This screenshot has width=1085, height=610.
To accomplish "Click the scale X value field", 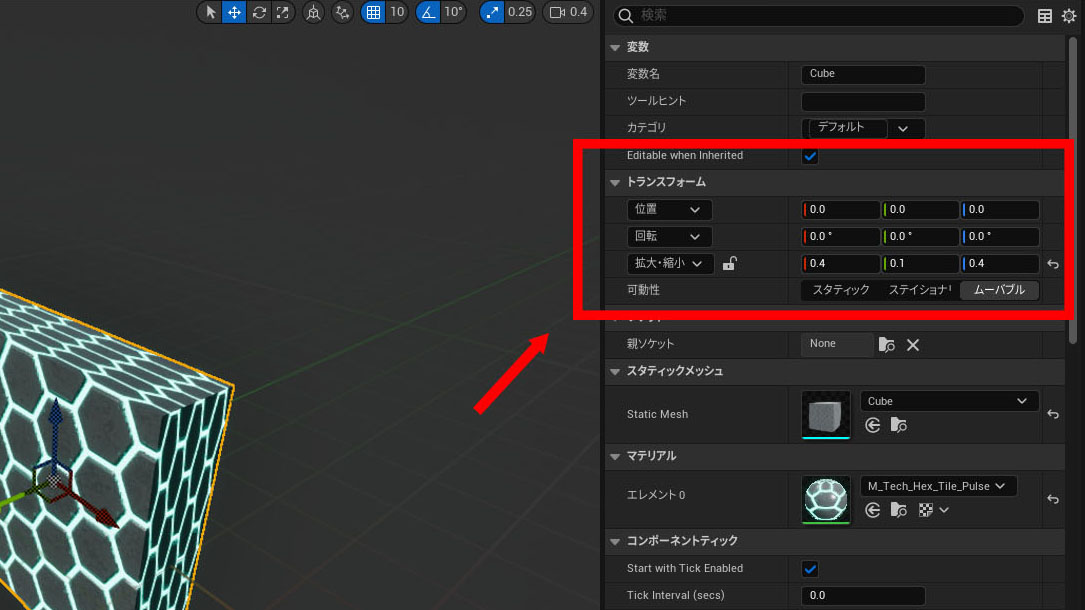I will click(841, 264).
